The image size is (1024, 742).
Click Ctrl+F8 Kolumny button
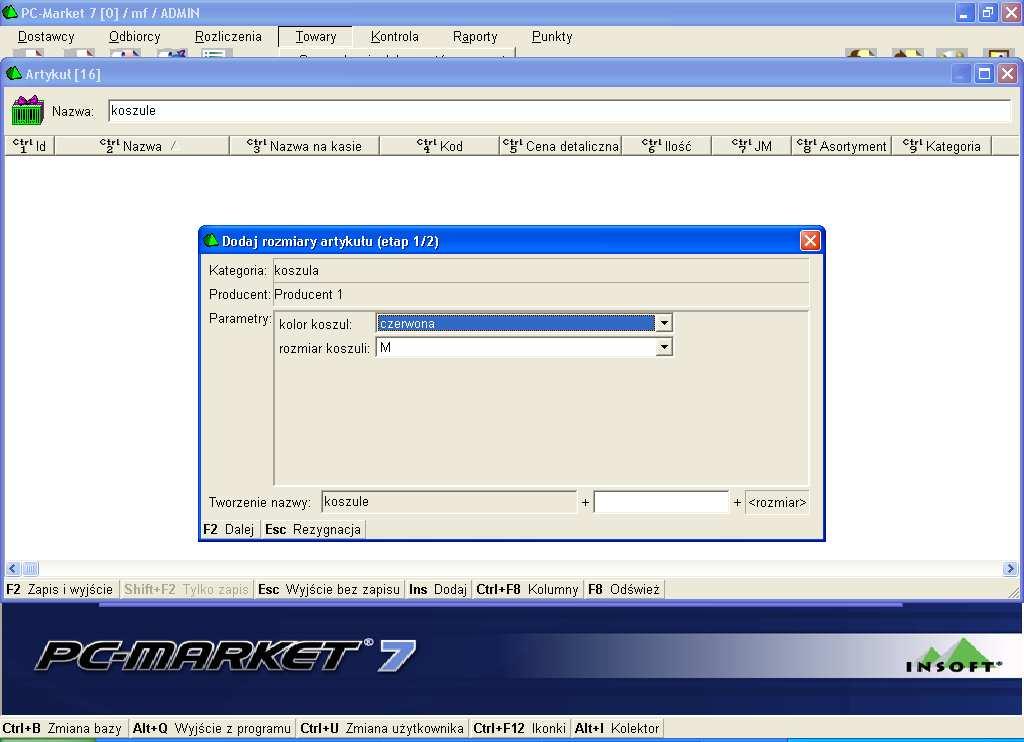527,589
